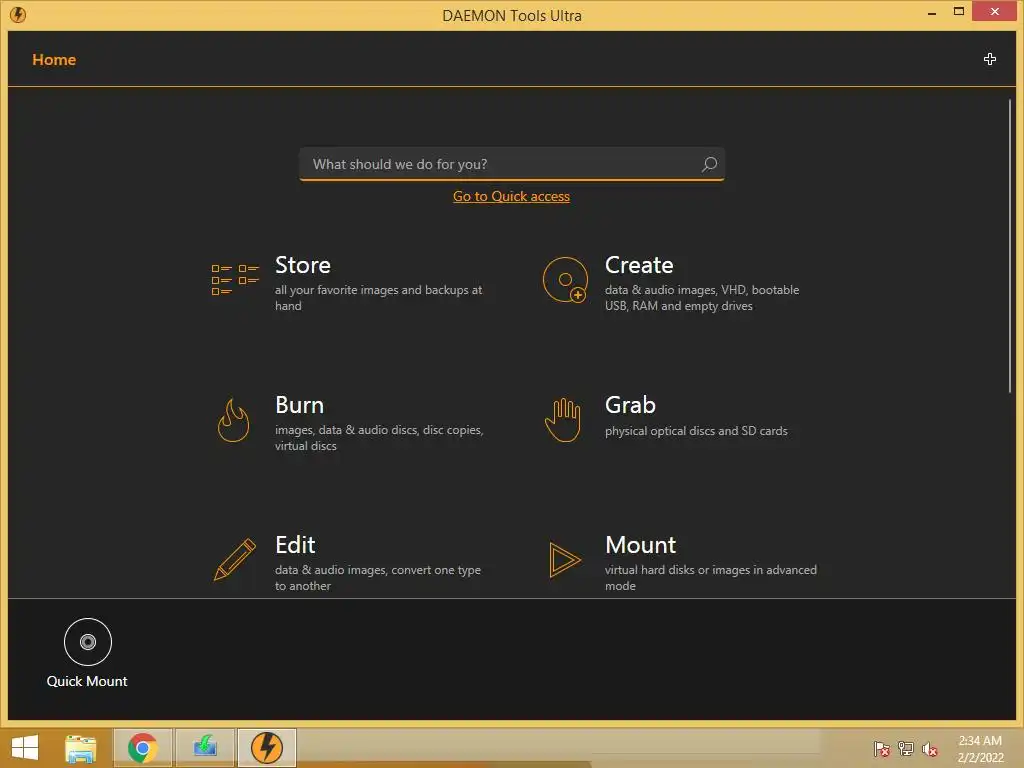
Task: Click the Grab hand icon
Action: click(x=563, y=420)
